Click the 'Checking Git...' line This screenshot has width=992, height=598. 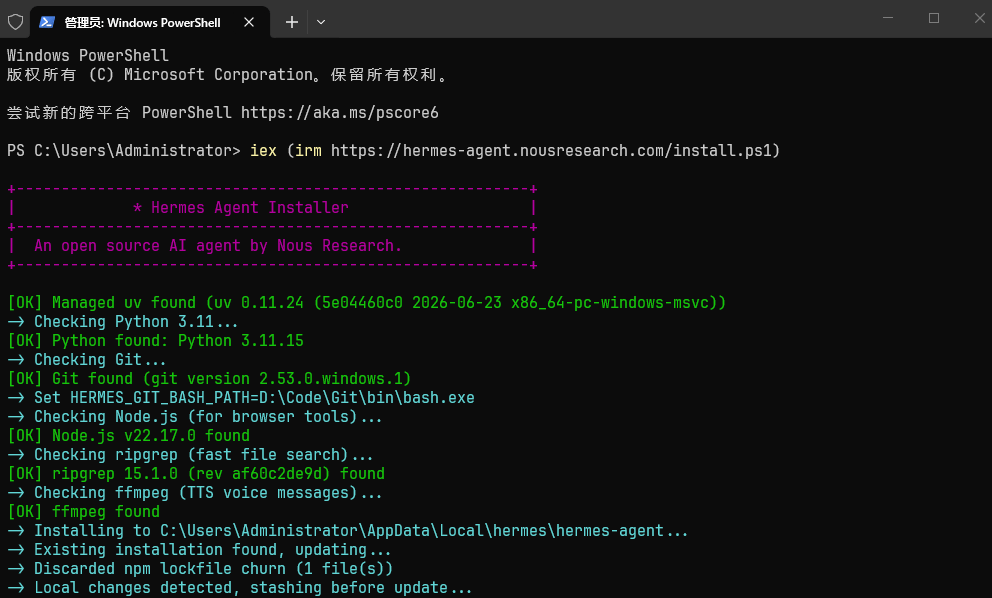coord(87,359)
